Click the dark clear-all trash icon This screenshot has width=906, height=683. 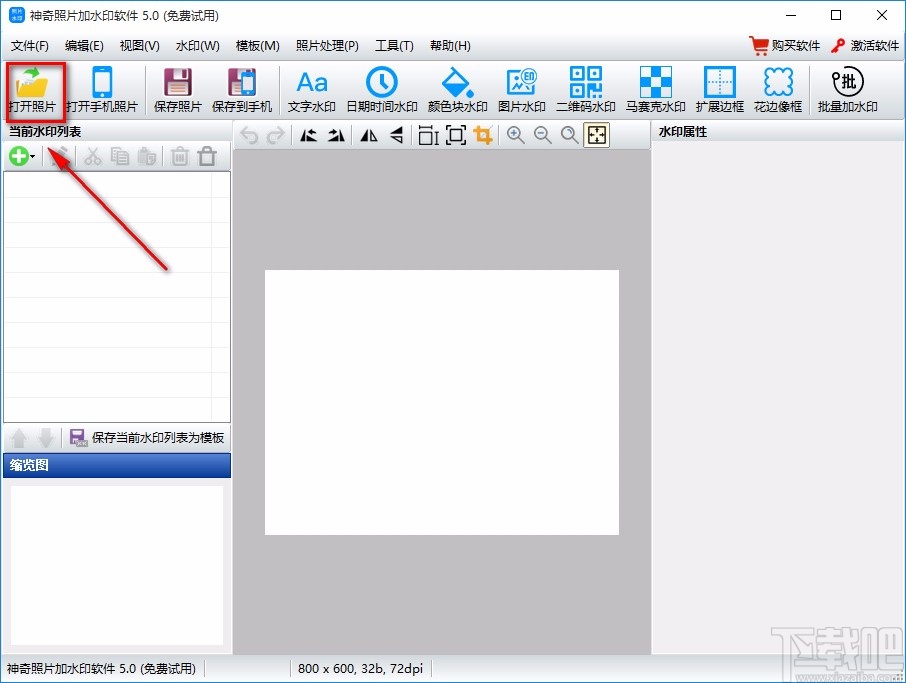[207, 156]
